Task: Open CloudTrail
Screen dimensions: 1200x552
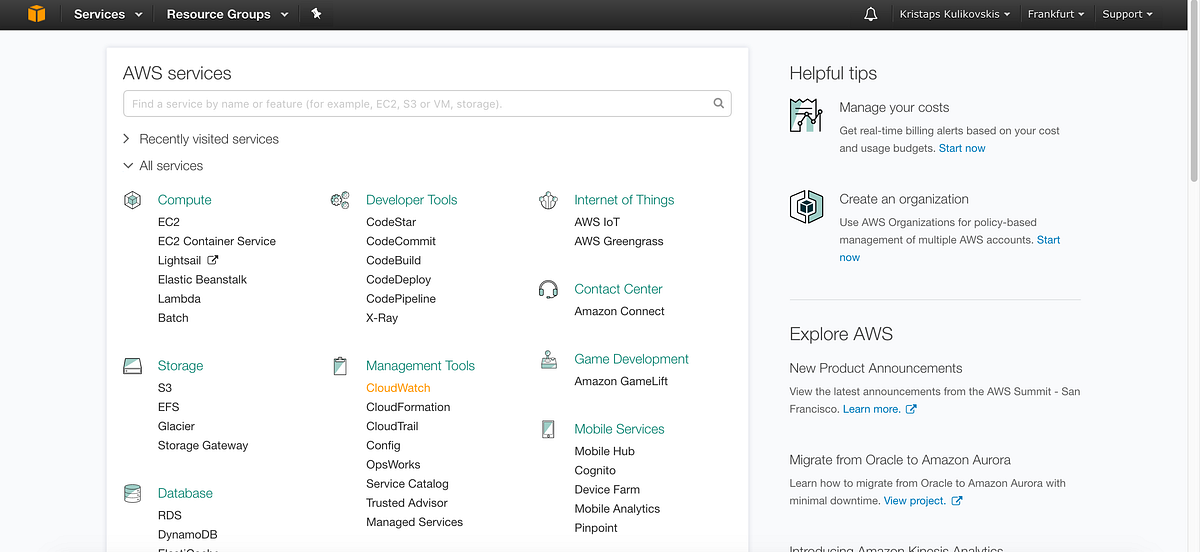Action: (392, 426)
